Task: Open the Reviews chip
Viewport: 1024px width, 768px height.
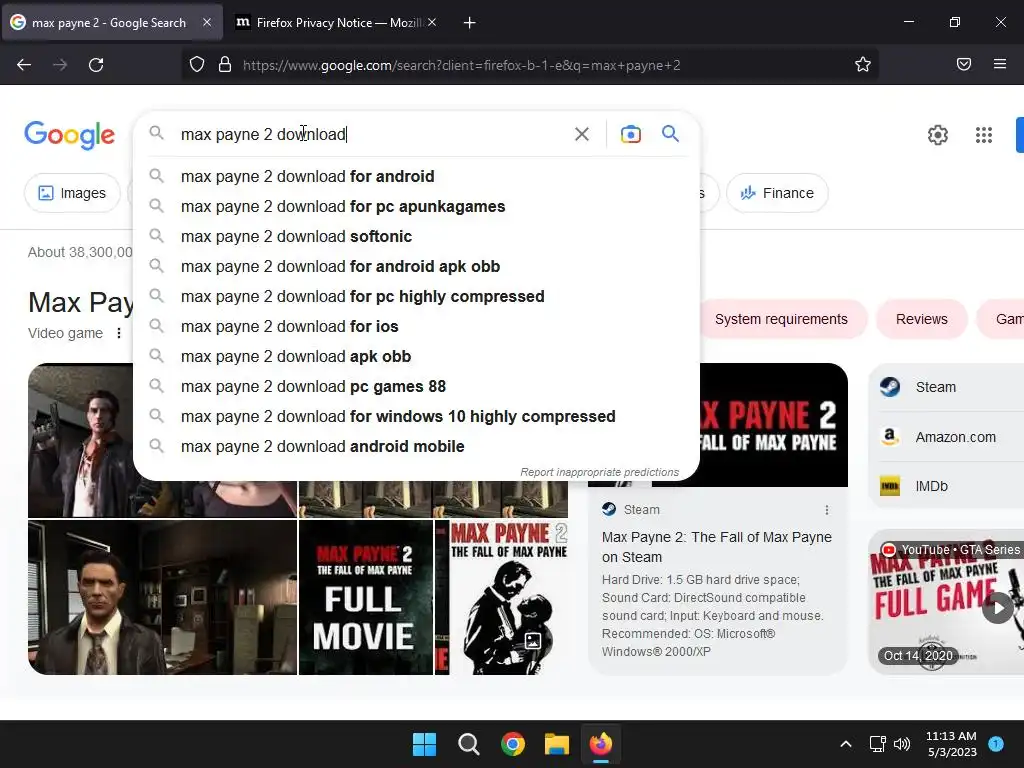Action: 921,319
